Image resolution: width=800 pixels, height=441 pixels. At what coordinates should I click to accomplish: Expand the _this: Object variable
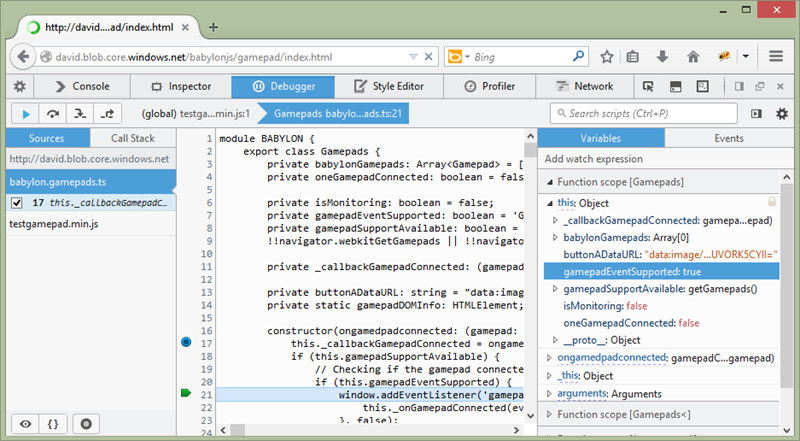tap(549, 376)
